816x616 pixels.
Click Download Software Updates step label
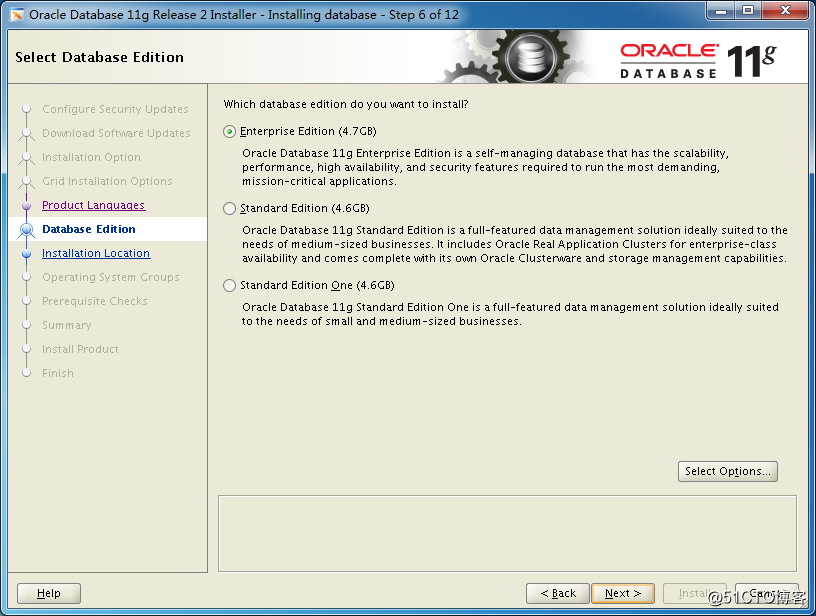tap(117, 133)
